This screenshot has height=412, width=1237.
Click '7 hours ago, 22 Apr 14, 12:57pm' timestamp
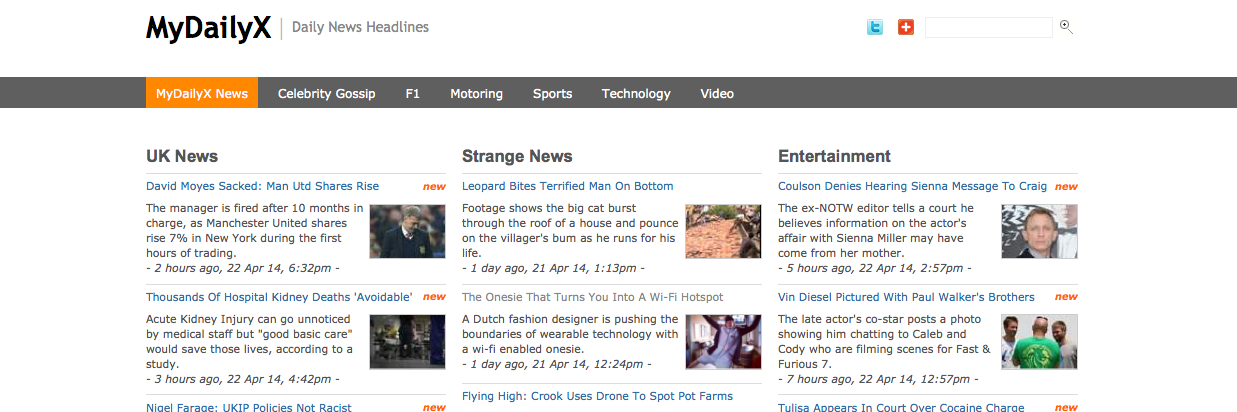[x=878, y=379]
